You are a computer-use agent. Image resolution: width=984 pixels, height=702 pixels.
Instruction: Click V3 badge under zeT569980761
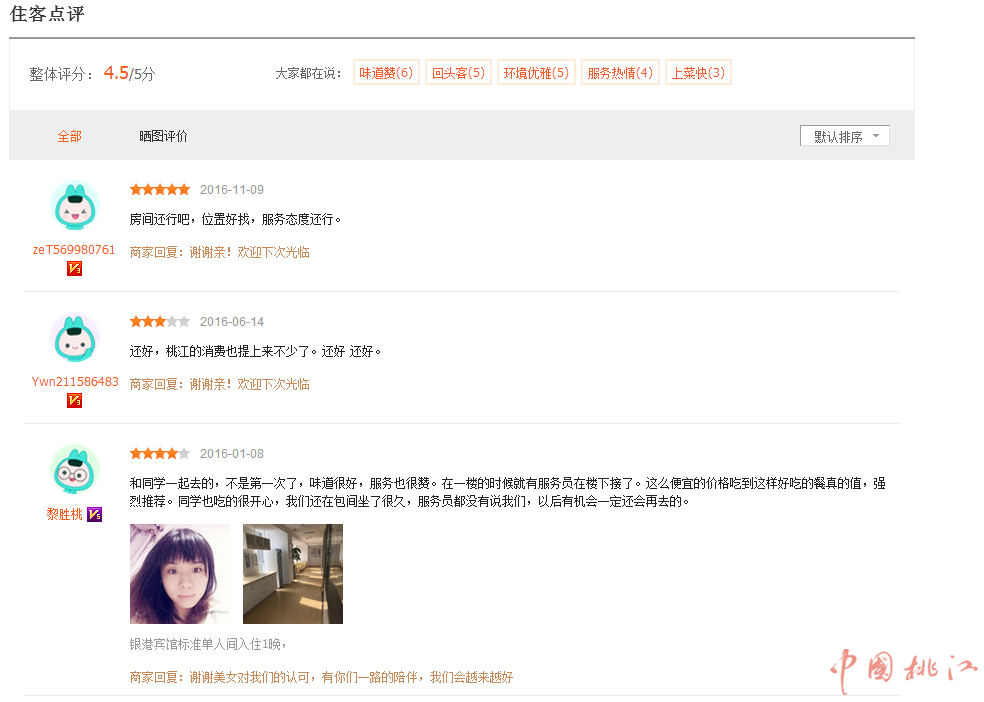(x=75, y=269)
